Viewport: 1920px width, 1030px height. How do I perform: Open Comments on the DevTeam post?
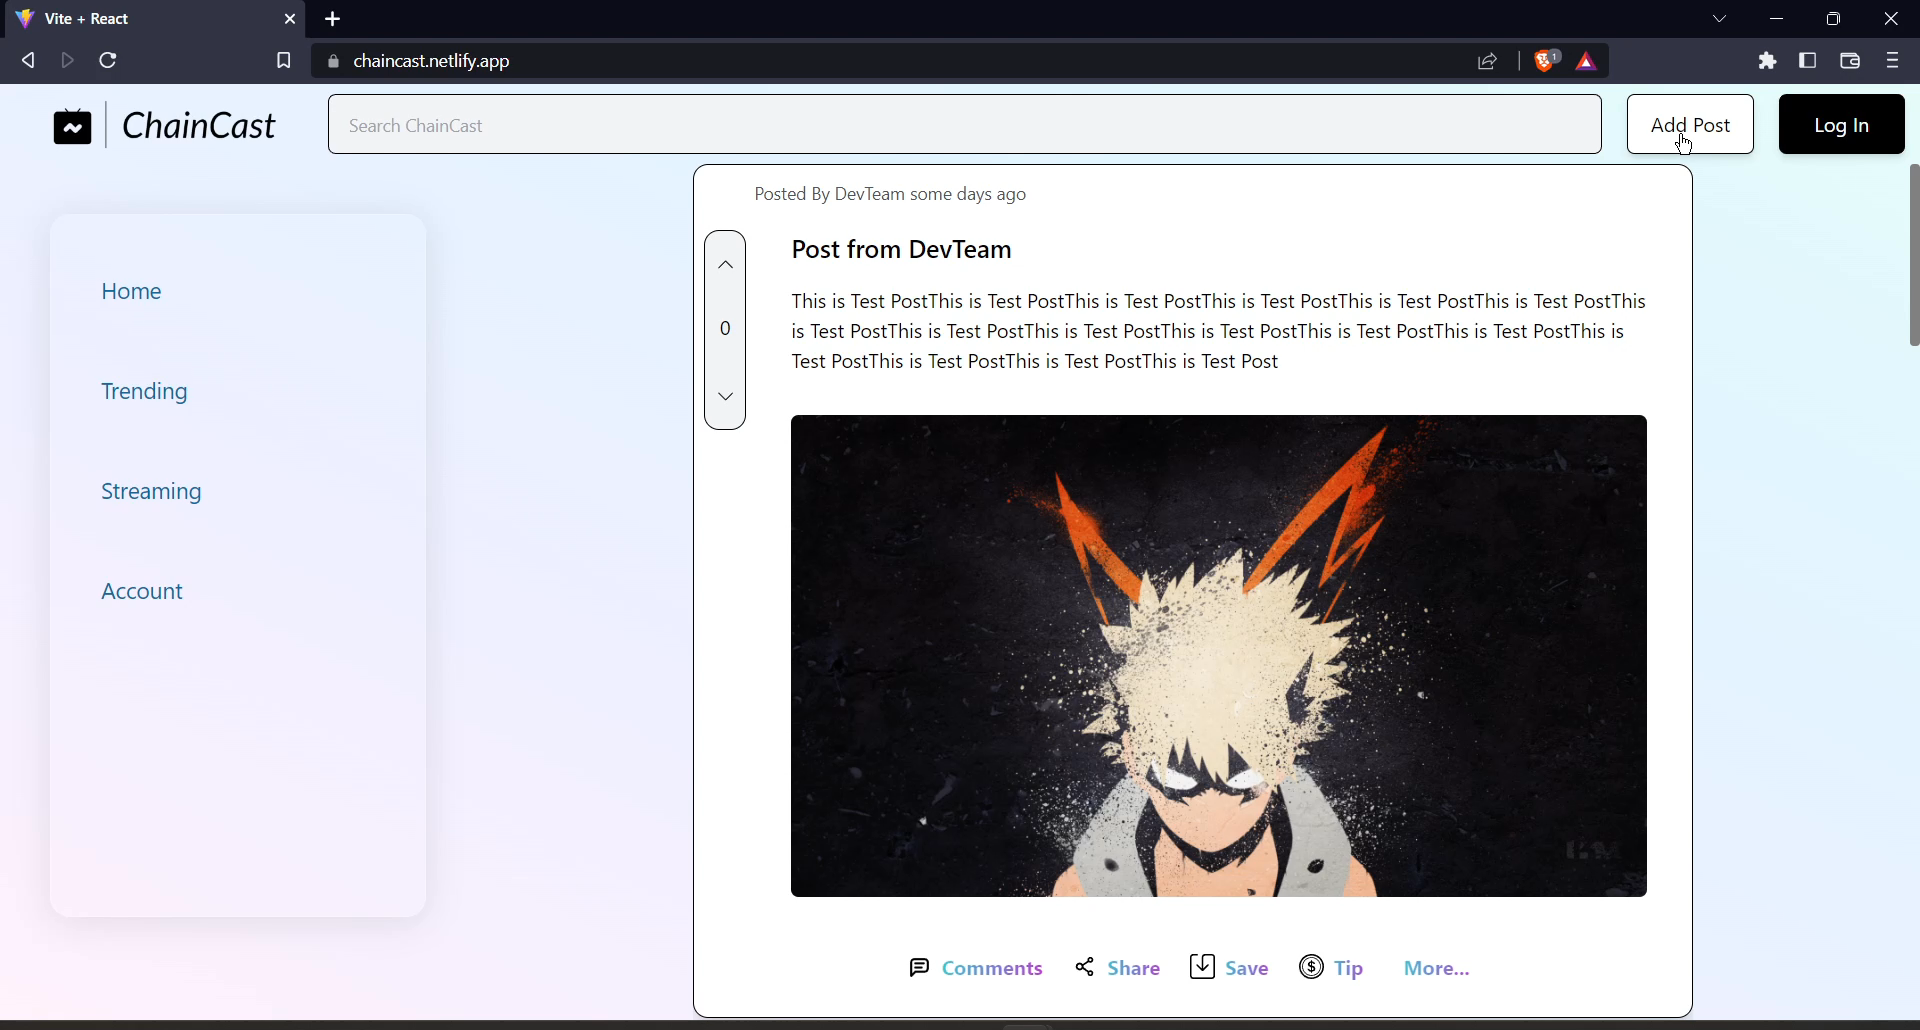pos(992,968)
